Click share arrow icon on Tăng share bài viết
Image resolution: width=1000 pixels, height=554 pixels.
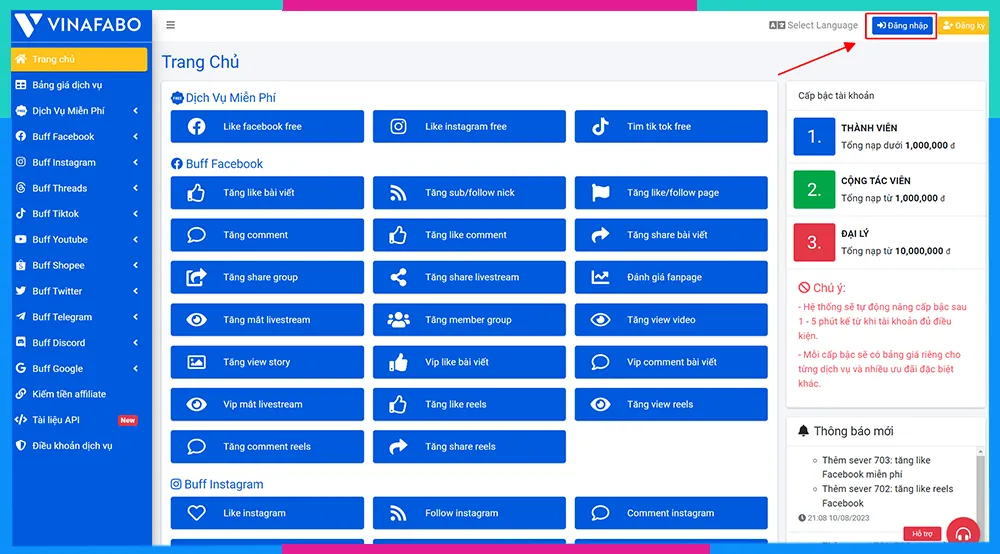tap(600, 235)
